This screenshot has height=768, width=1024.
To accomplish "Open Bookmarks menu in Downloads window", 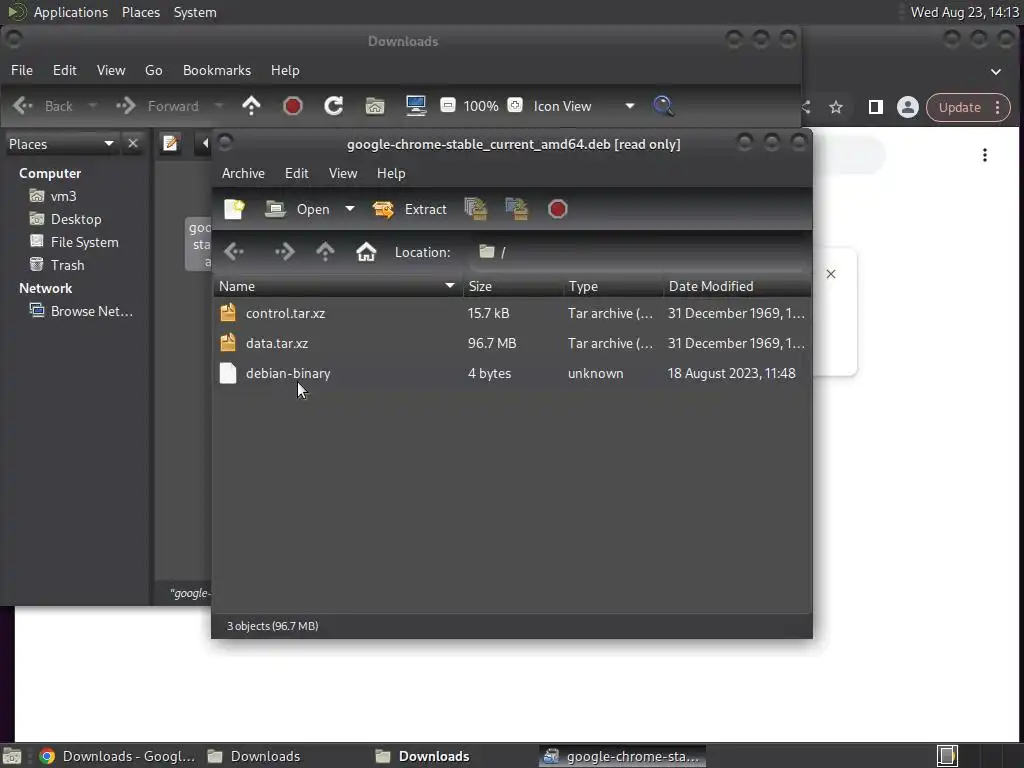I will [x=217, y=70].
